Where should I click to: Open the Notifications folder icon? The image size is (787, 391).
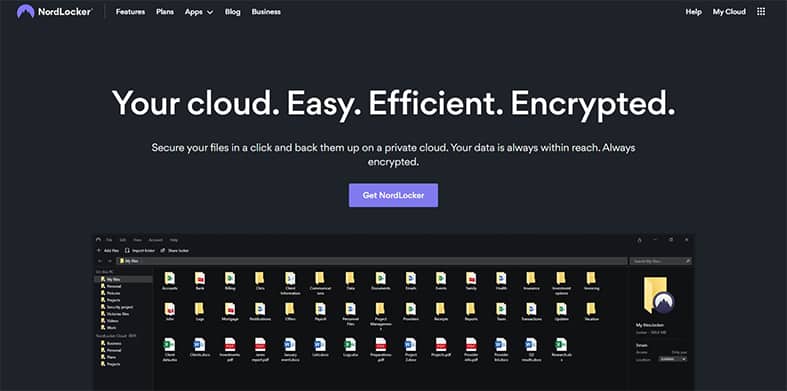coord(260,309)
